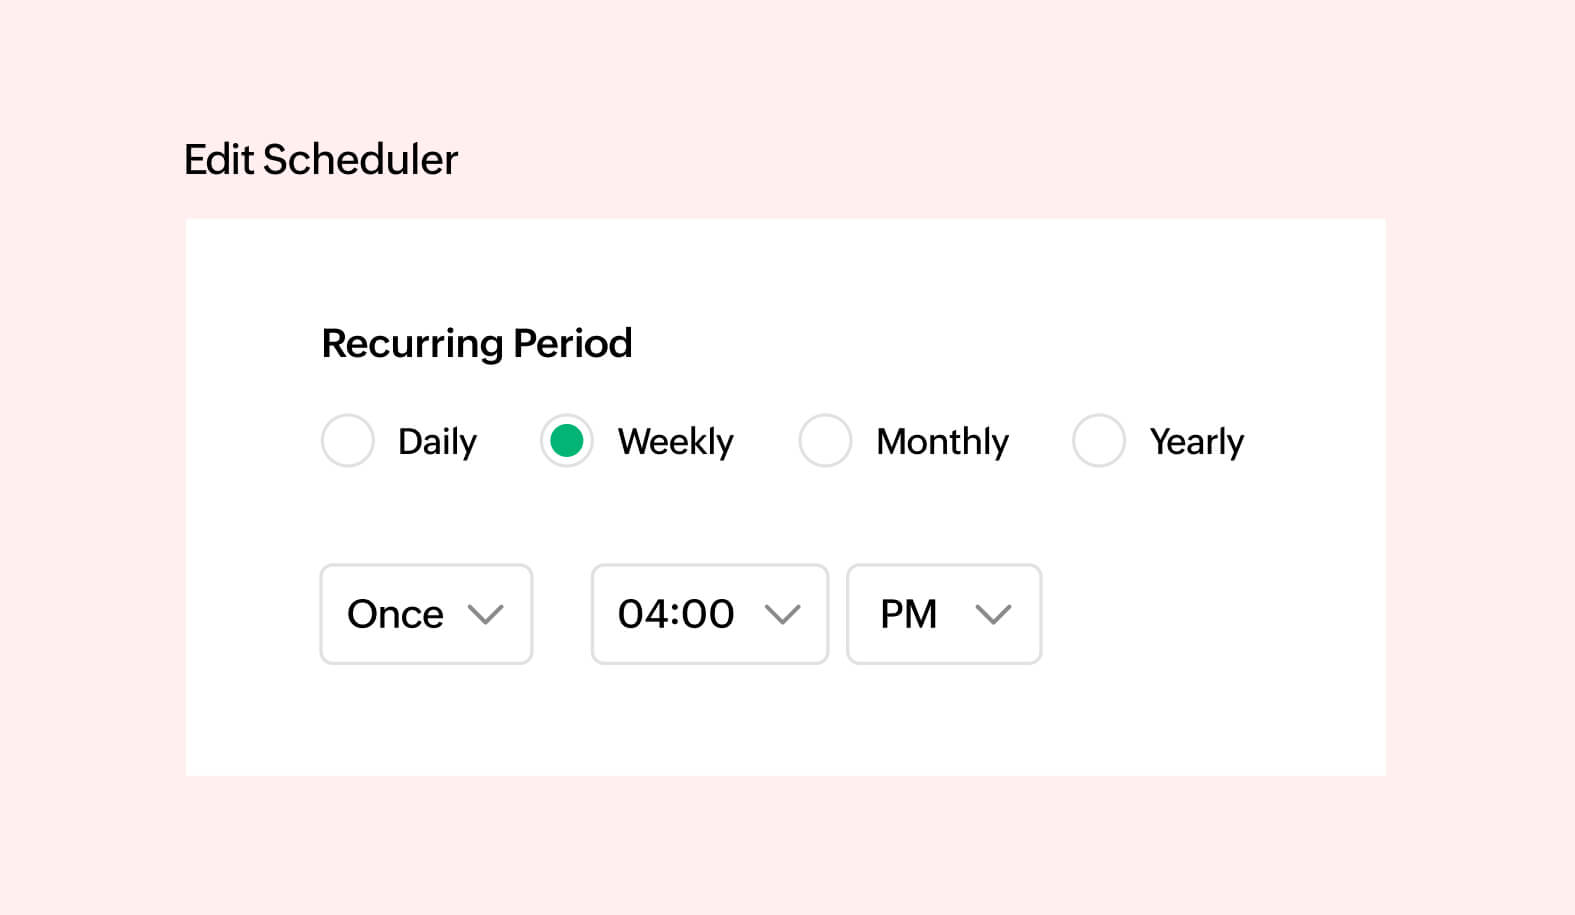Click the Daily label text
1575x915 pixels.
(437, 440)
